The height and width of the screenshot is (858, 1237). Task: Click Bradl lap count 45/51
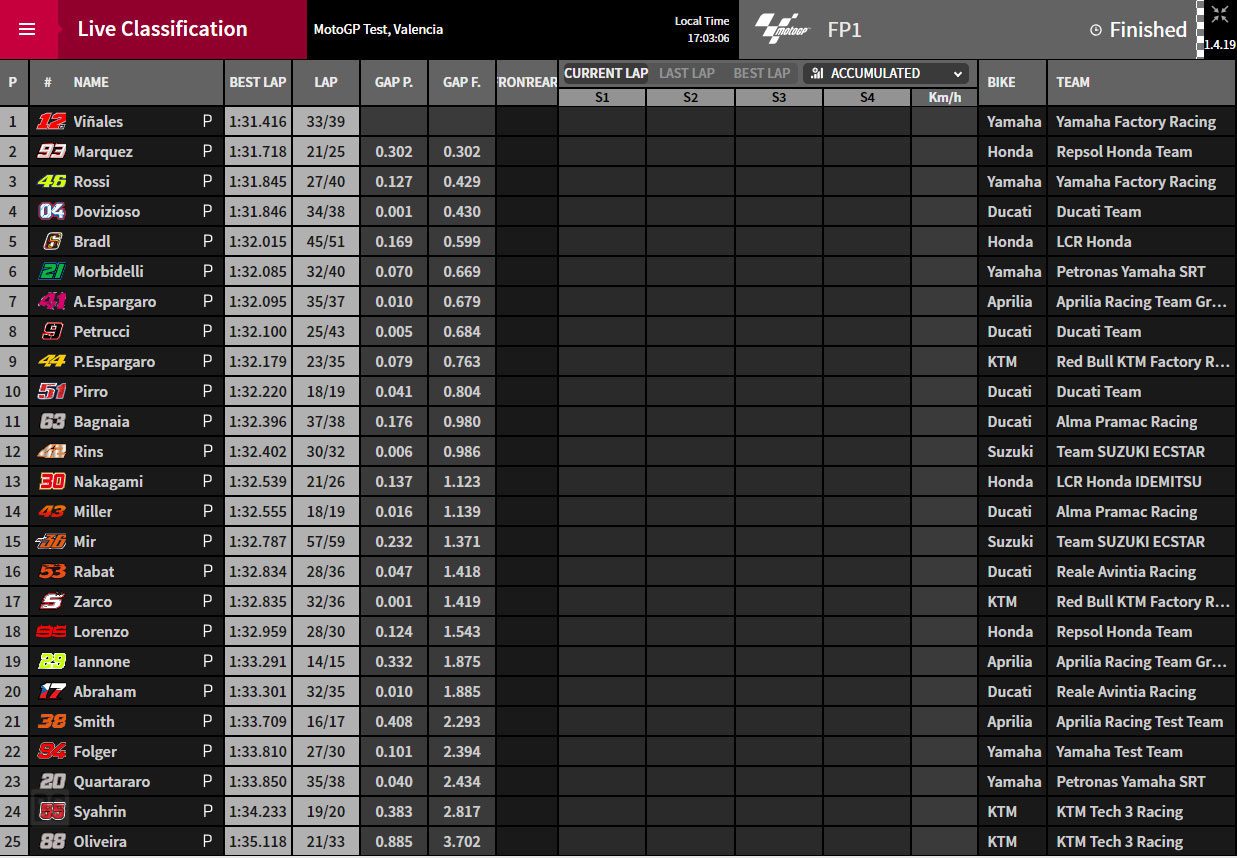pos(326,241)
